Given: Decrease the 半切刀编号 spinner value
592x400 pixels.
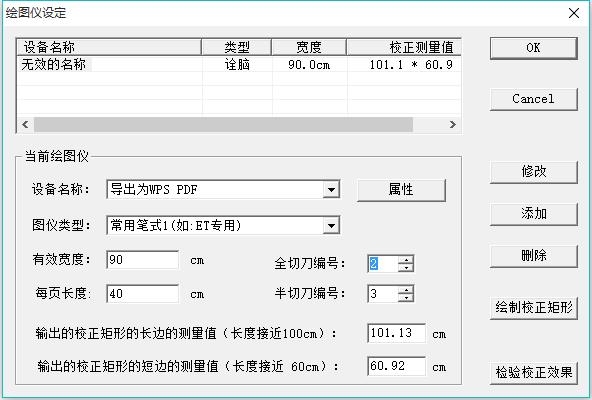Looking at the screenshot, I should 406,298.
